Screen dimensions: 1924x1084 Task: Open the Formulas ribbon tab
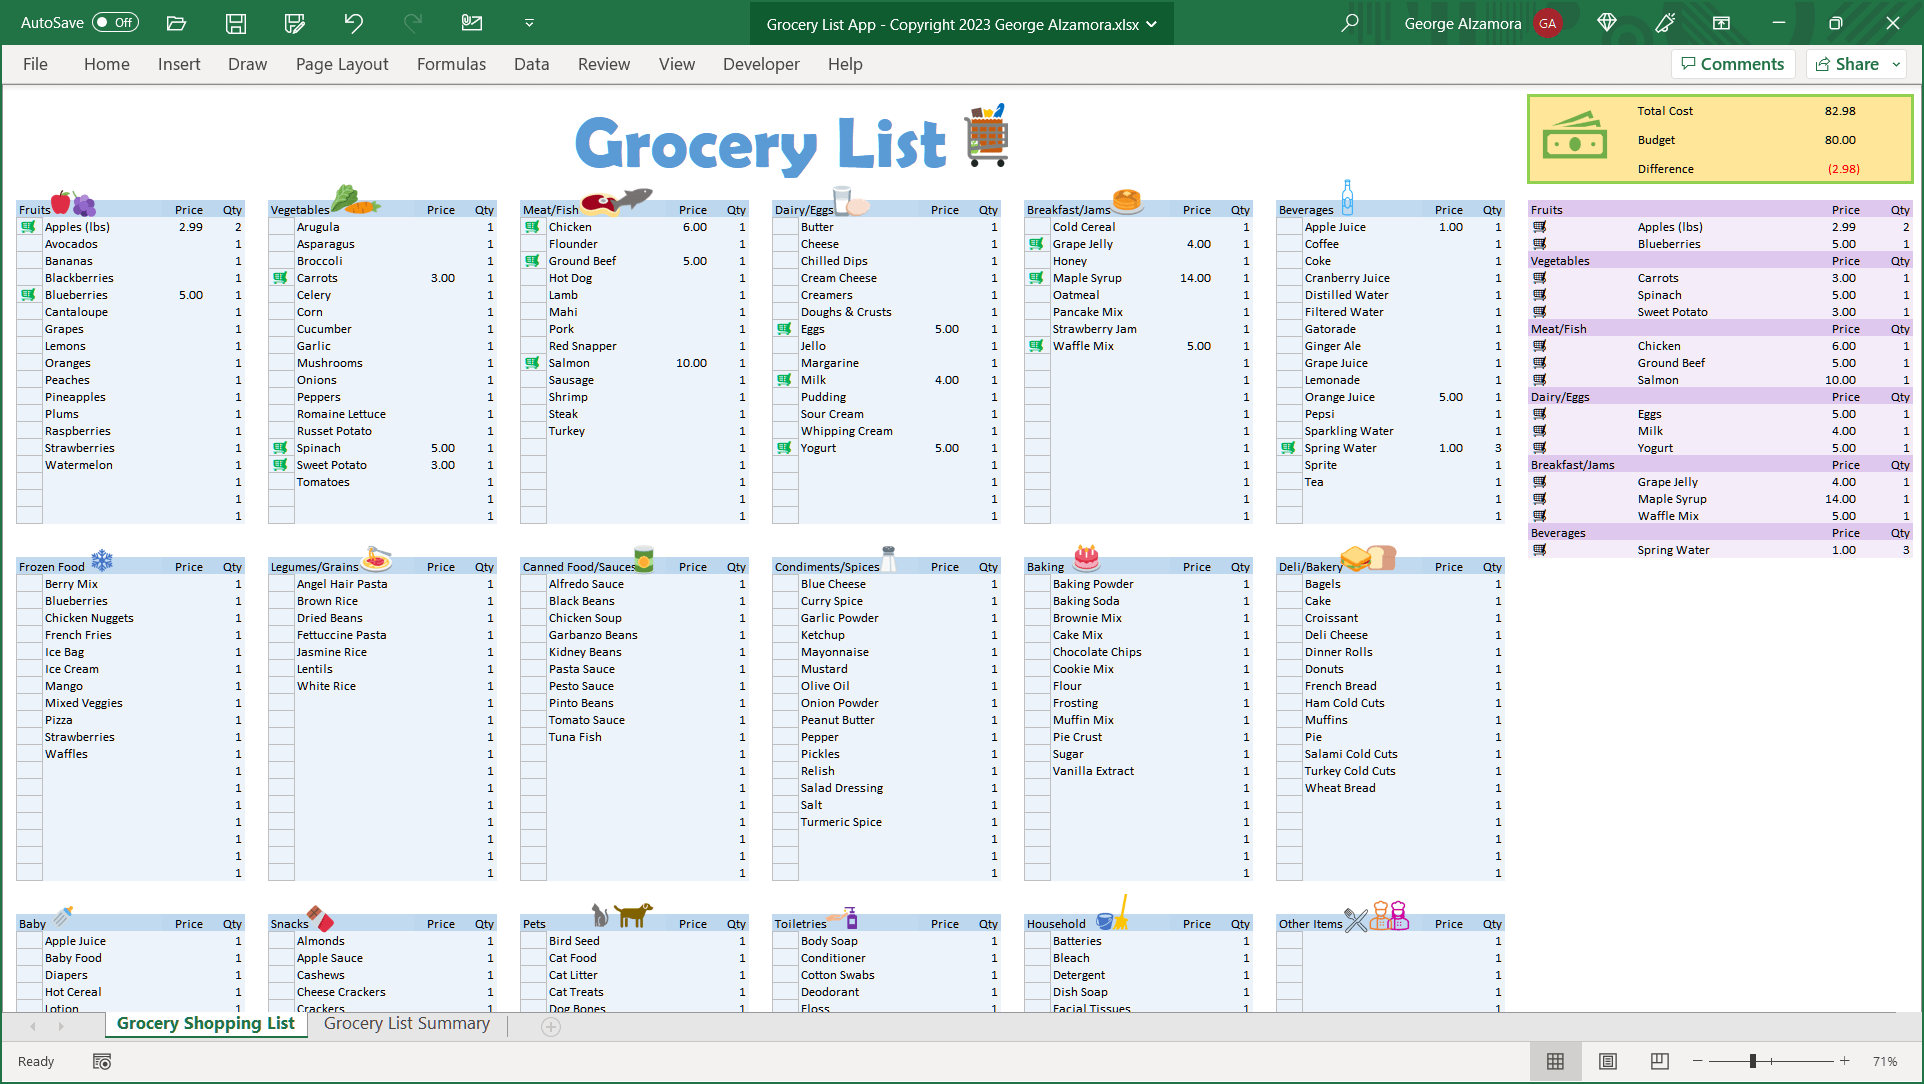451,63
